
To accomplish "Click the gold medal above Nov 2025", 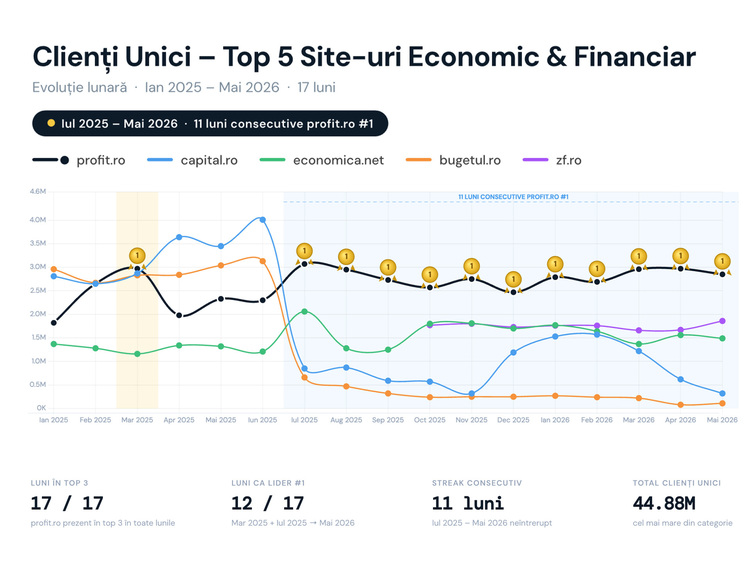I will 472,266.
